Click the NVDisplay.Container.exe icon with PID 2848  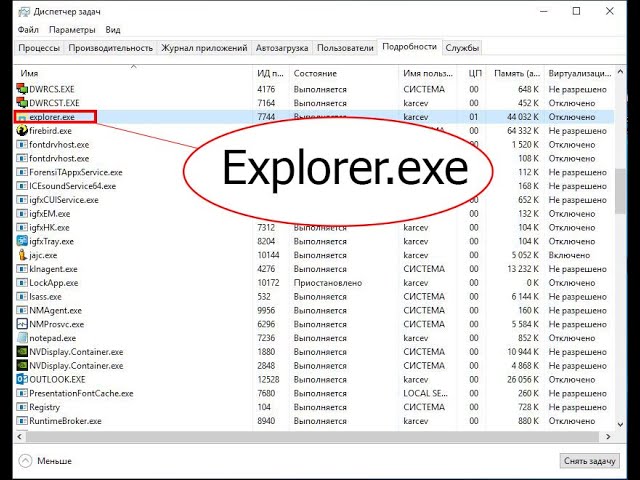click(x=22, y=366)
